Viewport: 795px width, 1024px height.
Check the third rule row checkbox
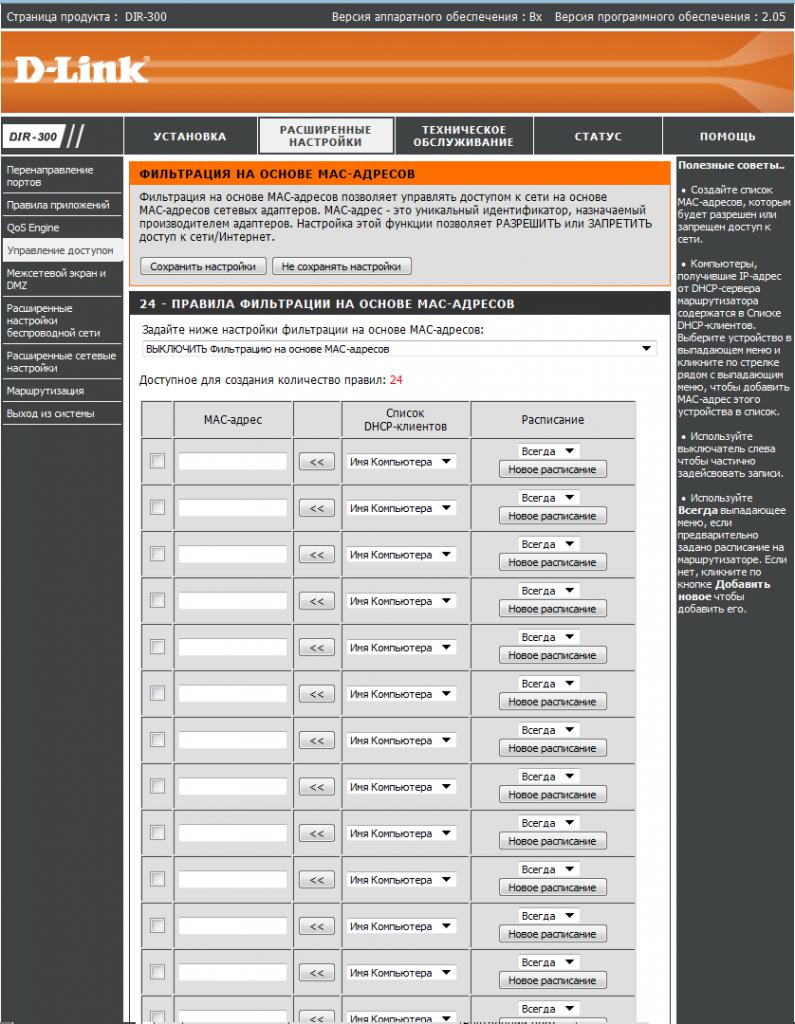[157, 554]
